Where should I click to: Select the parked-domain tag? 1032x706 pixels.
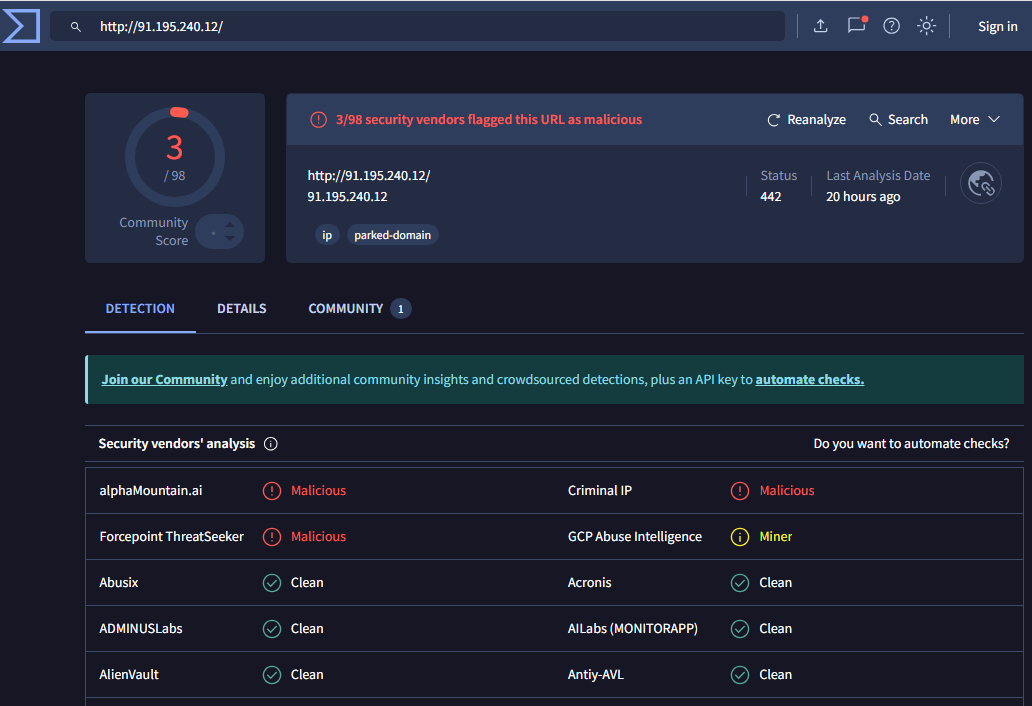[393, 236]
